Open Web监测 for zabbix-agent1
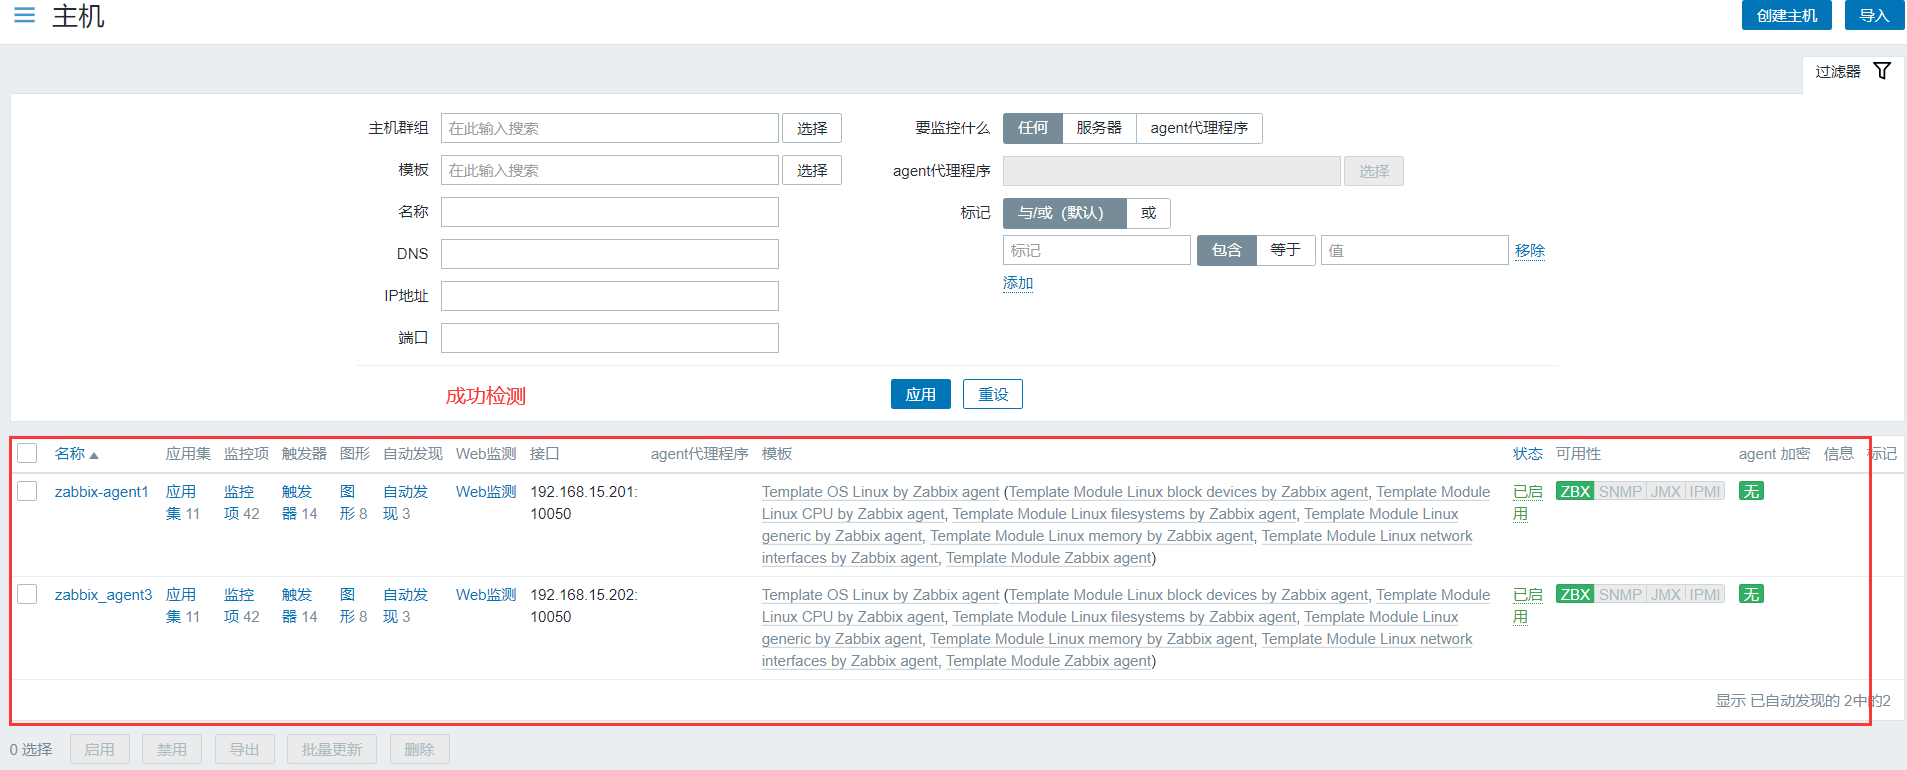Image resolution: width=1907 pixels, height=770 pixels. (486, 492)
